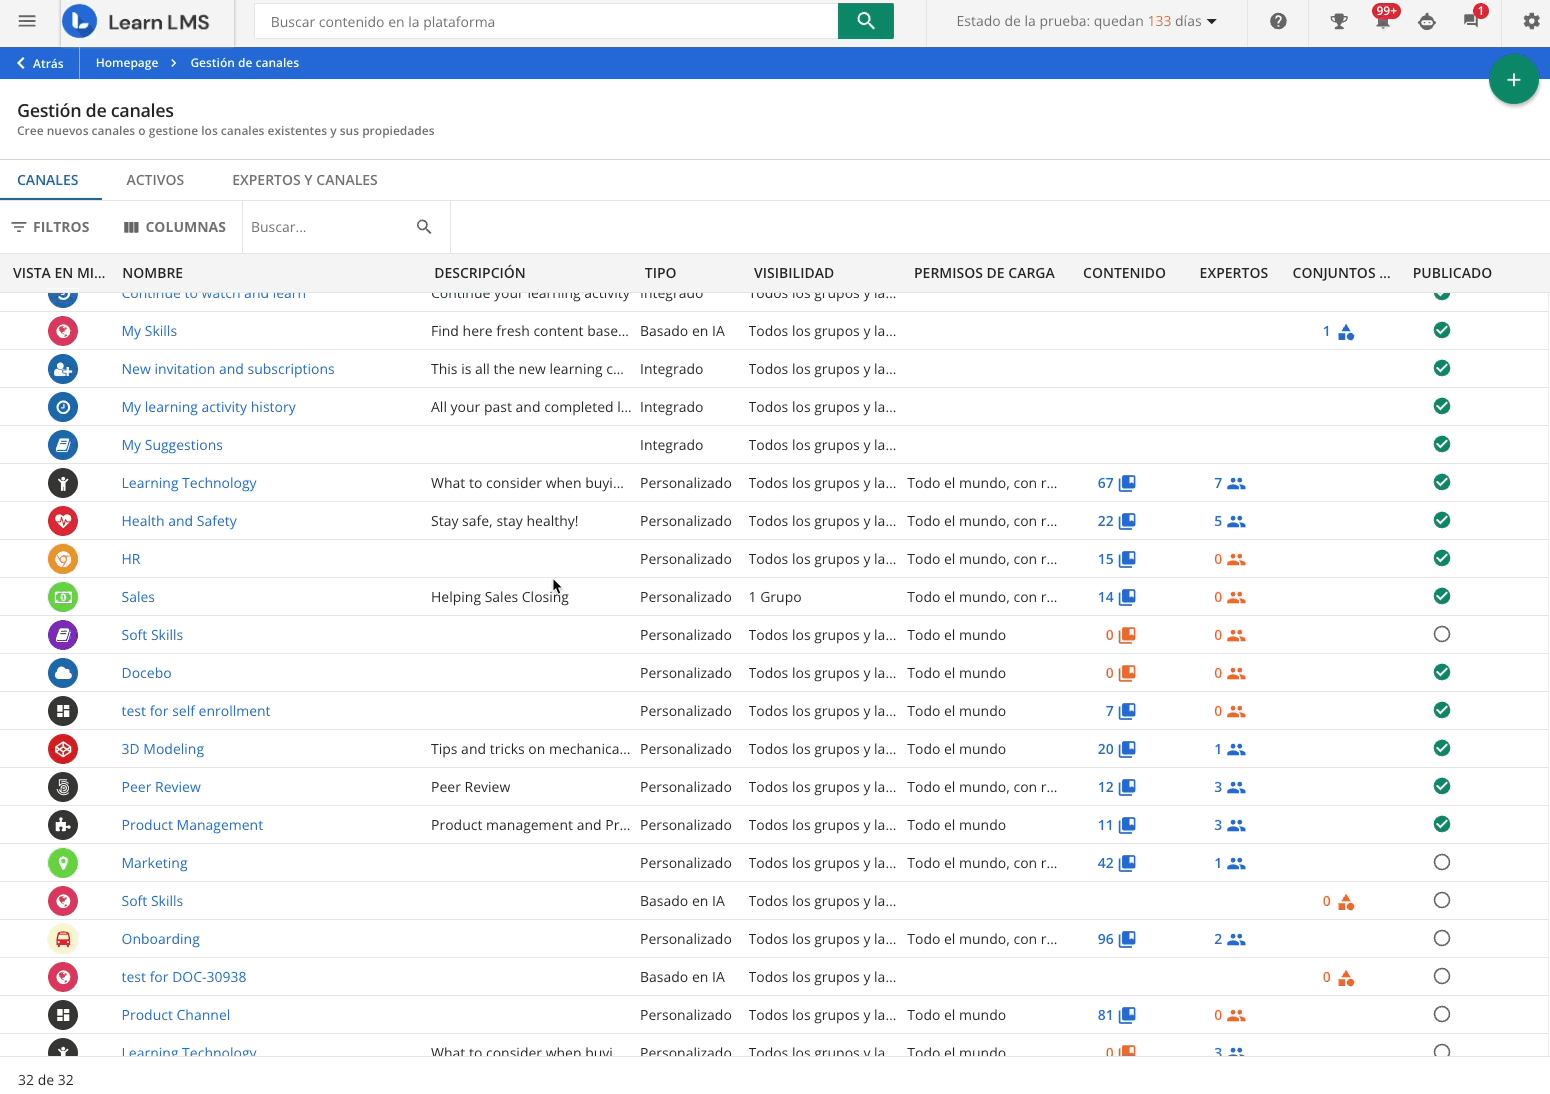The image size is (1550, 1094).
Task: Click the Sales channel green money icon
Action: (x=63, y=597)
